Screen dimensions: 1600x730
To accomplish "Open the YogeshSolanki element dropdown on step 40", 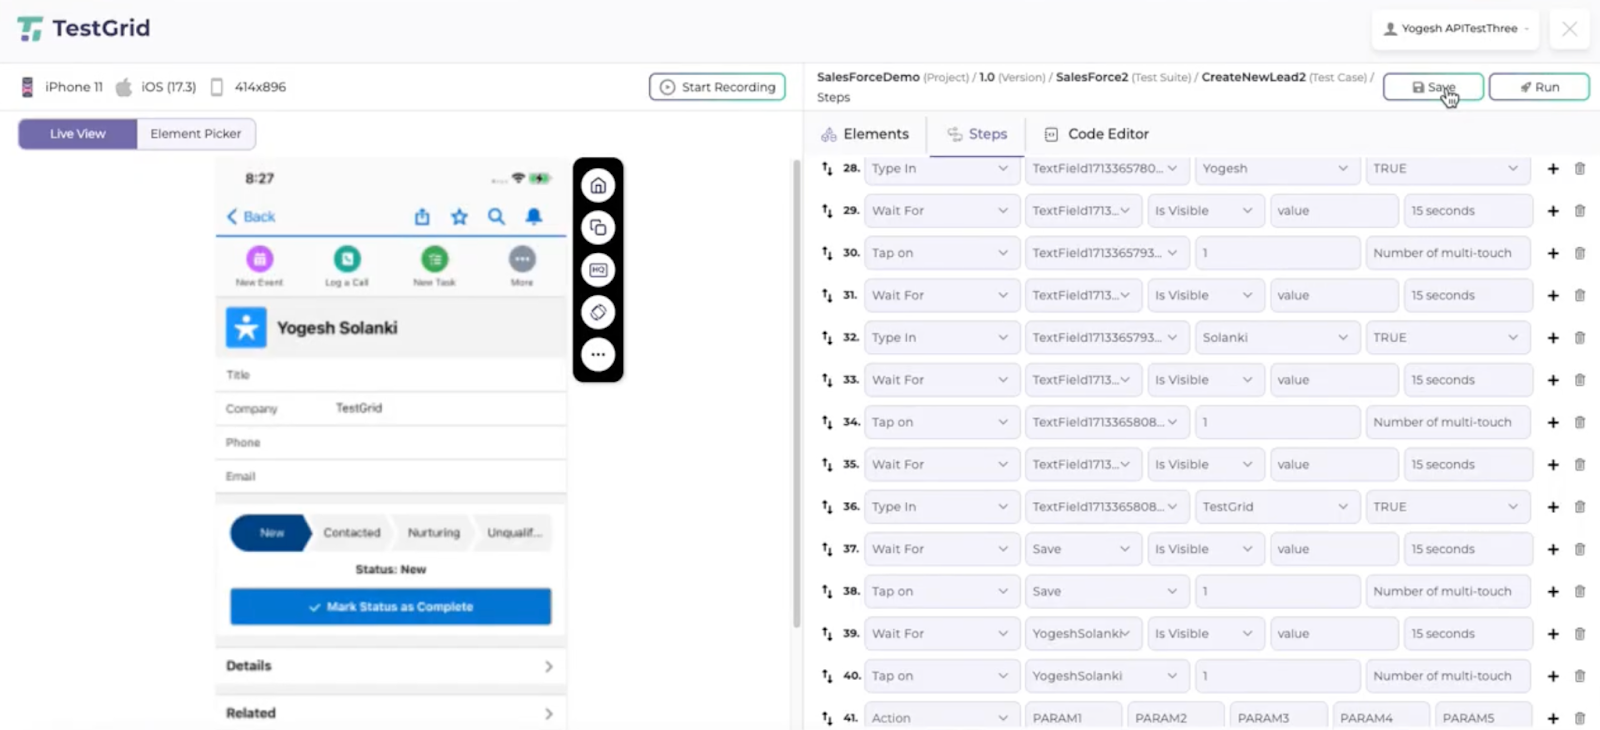I will point(1107,676).
